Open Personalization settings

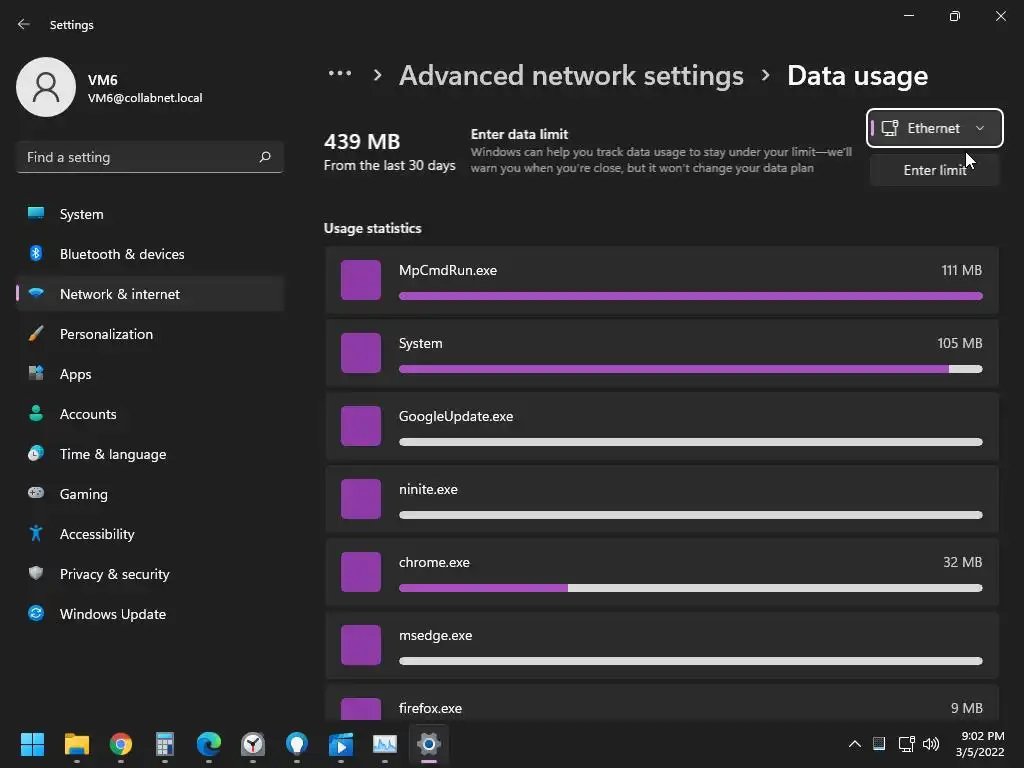[x=106, y=334]
